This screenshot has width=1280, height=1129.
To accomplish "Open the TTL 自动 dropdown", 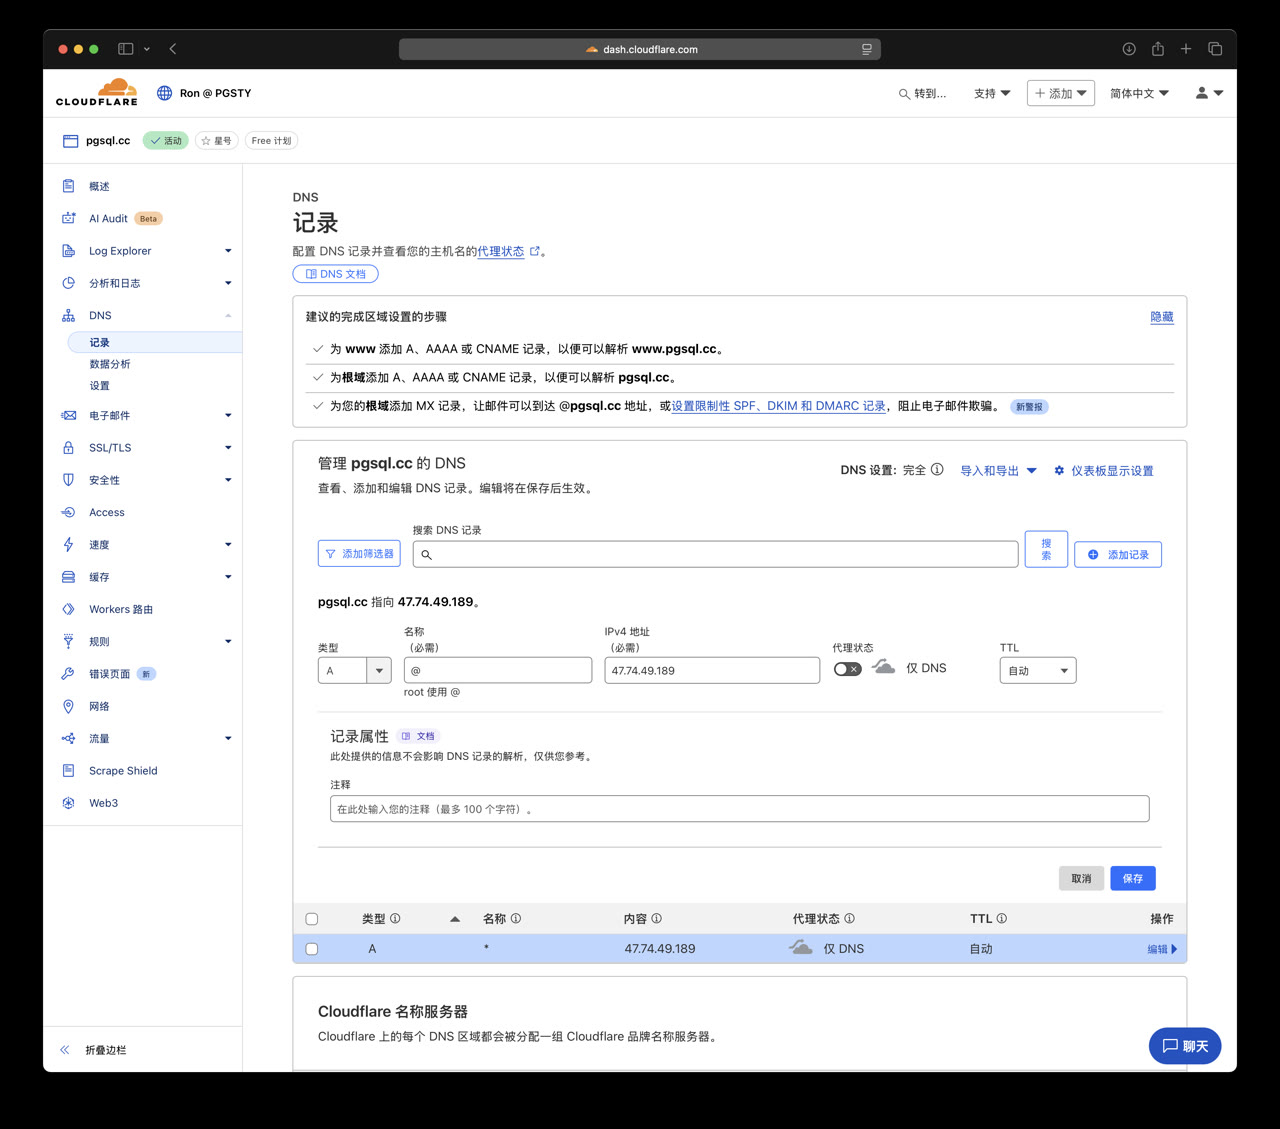I will 1038,670.
